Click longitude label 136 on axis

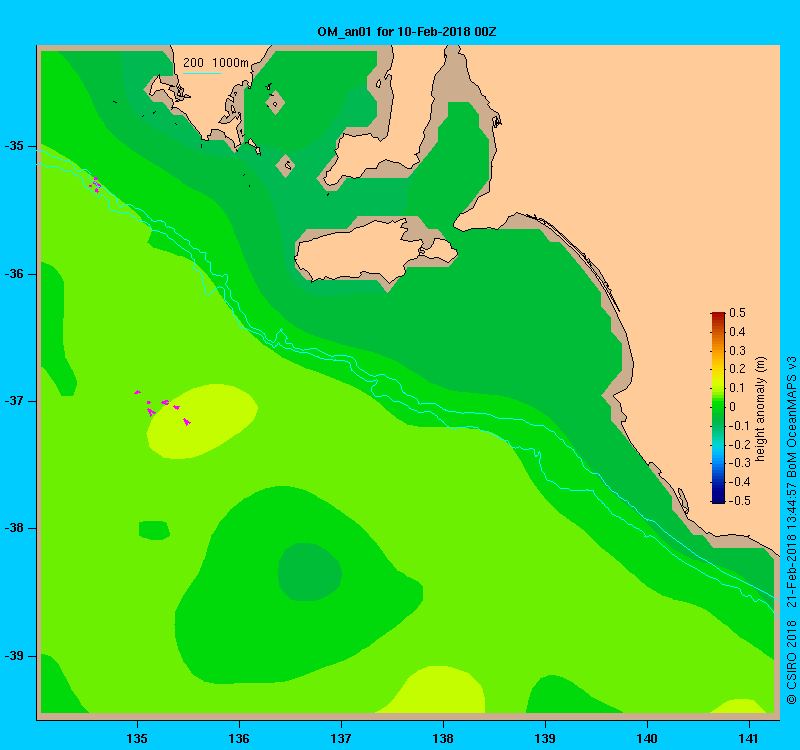click(x=239, y=738)
